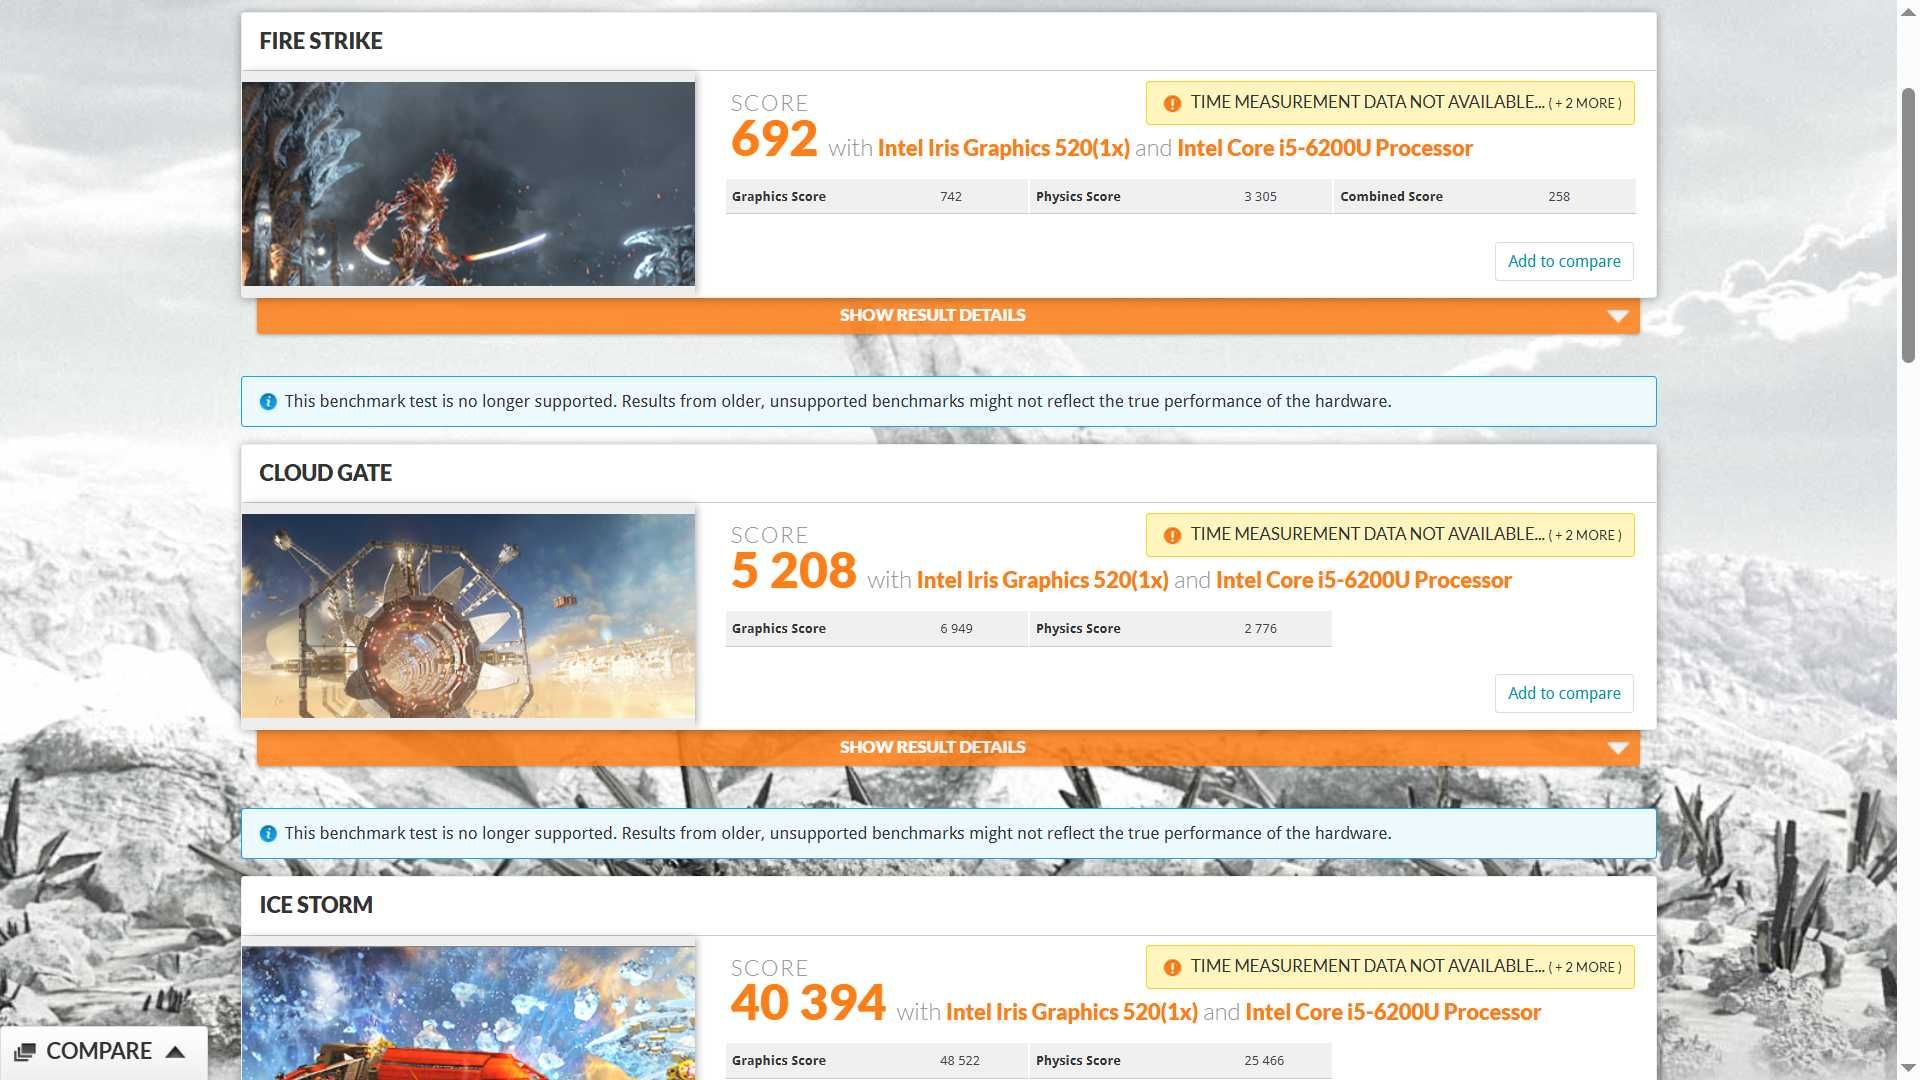
Task: Open Intel Core i5-6200U link in Cloud Gate
Action: (1364, 580)
